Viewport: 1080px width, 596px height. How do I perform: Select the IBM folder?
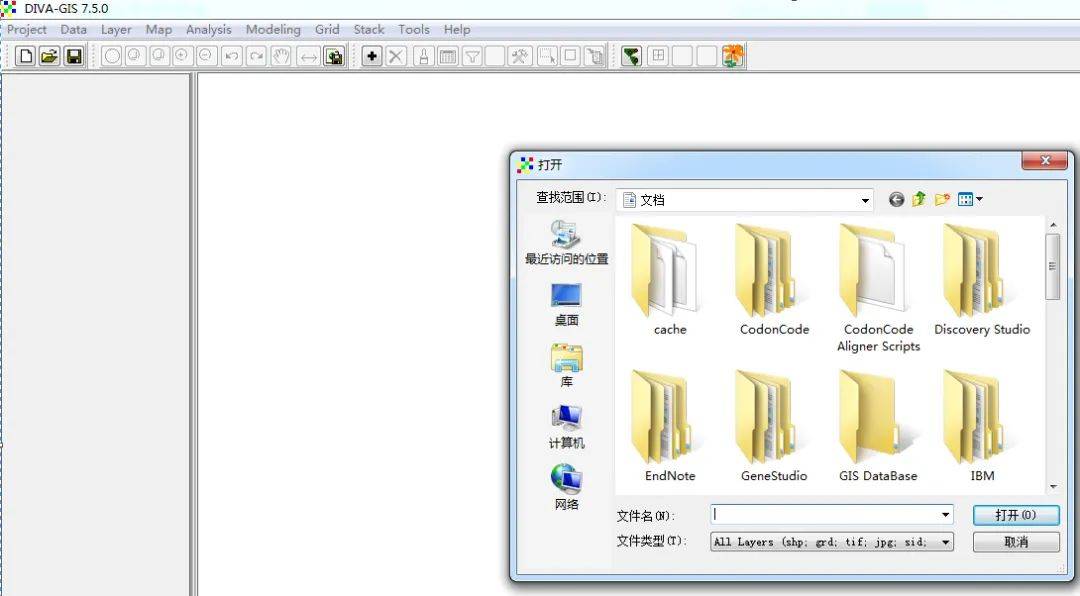coord(982,427)
